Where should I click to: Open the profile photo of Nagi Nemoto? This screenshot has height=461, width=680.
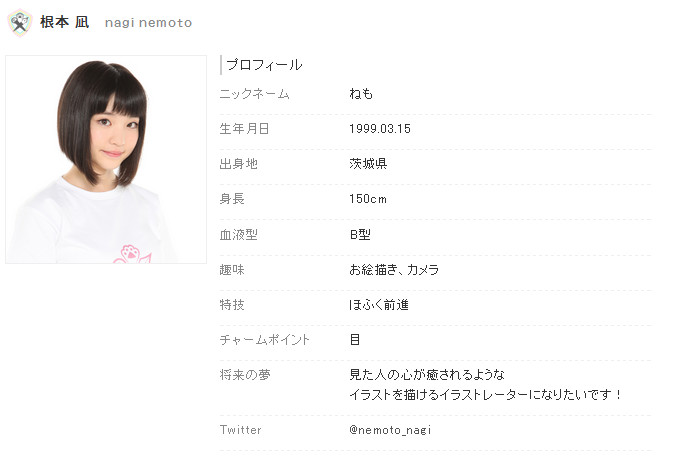click(x=106, y=159)
